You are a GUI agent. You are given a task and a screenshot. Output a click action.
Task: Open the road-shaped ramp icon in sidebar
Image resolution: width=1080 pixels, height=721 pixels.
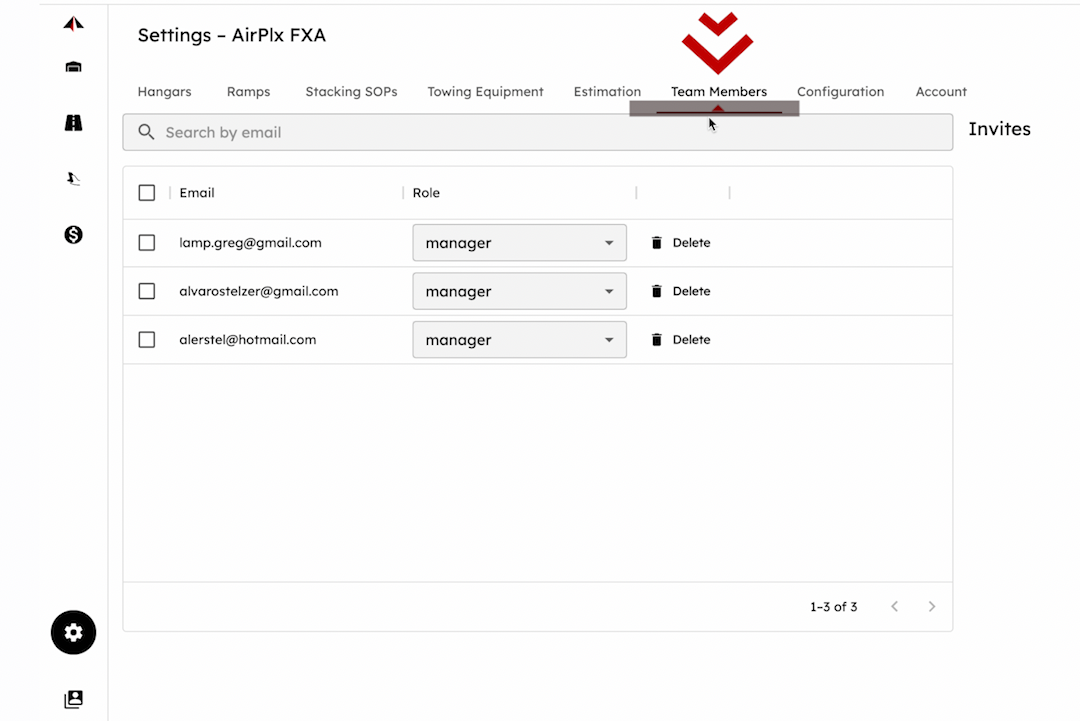pyautogui.click(x=73, y=123)
